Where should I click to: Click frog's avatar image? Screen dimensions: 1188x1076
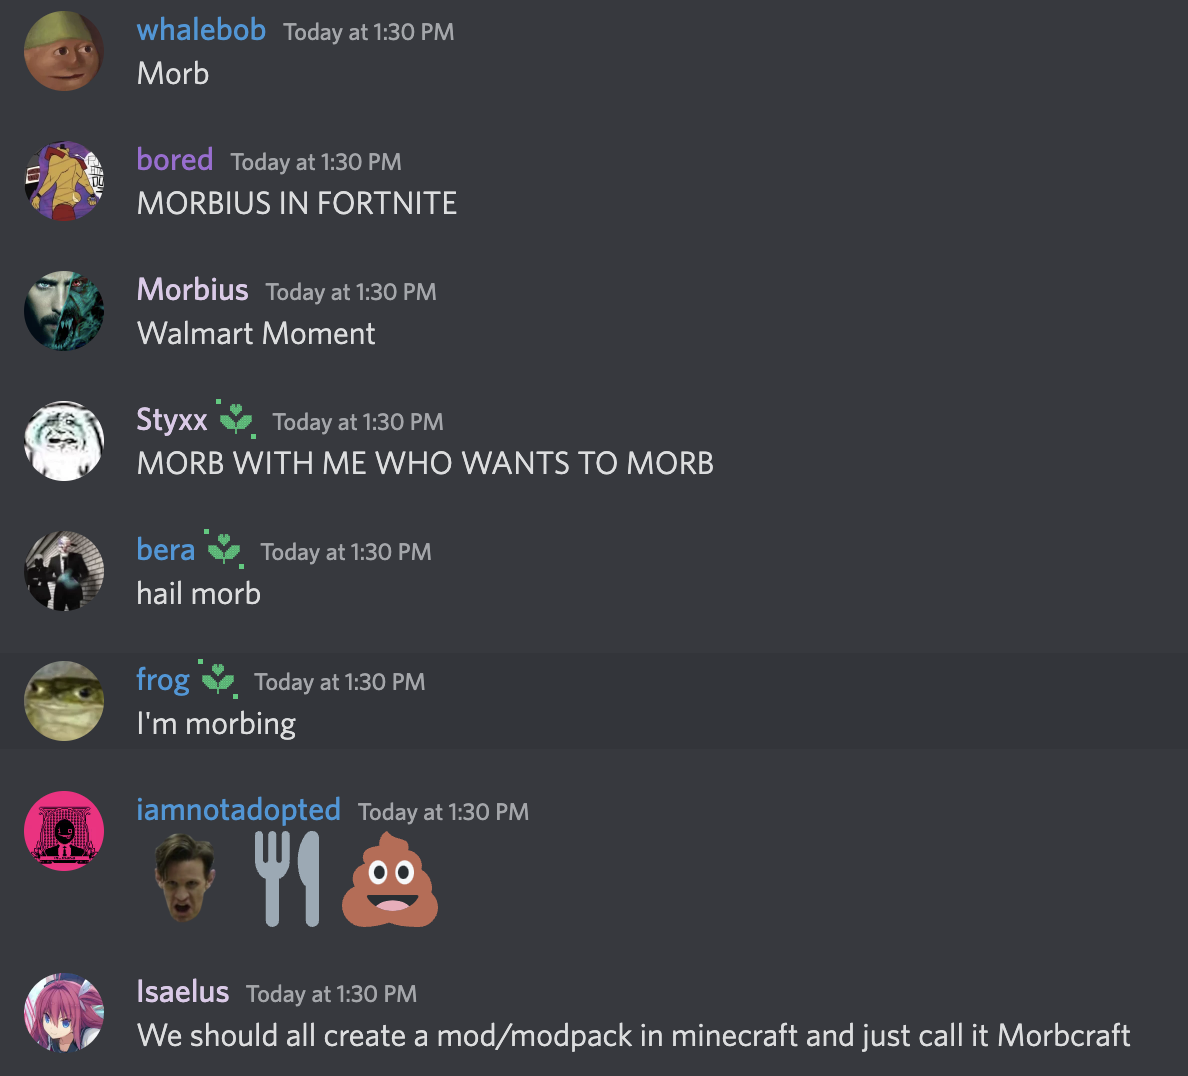(x=64, y=701)
